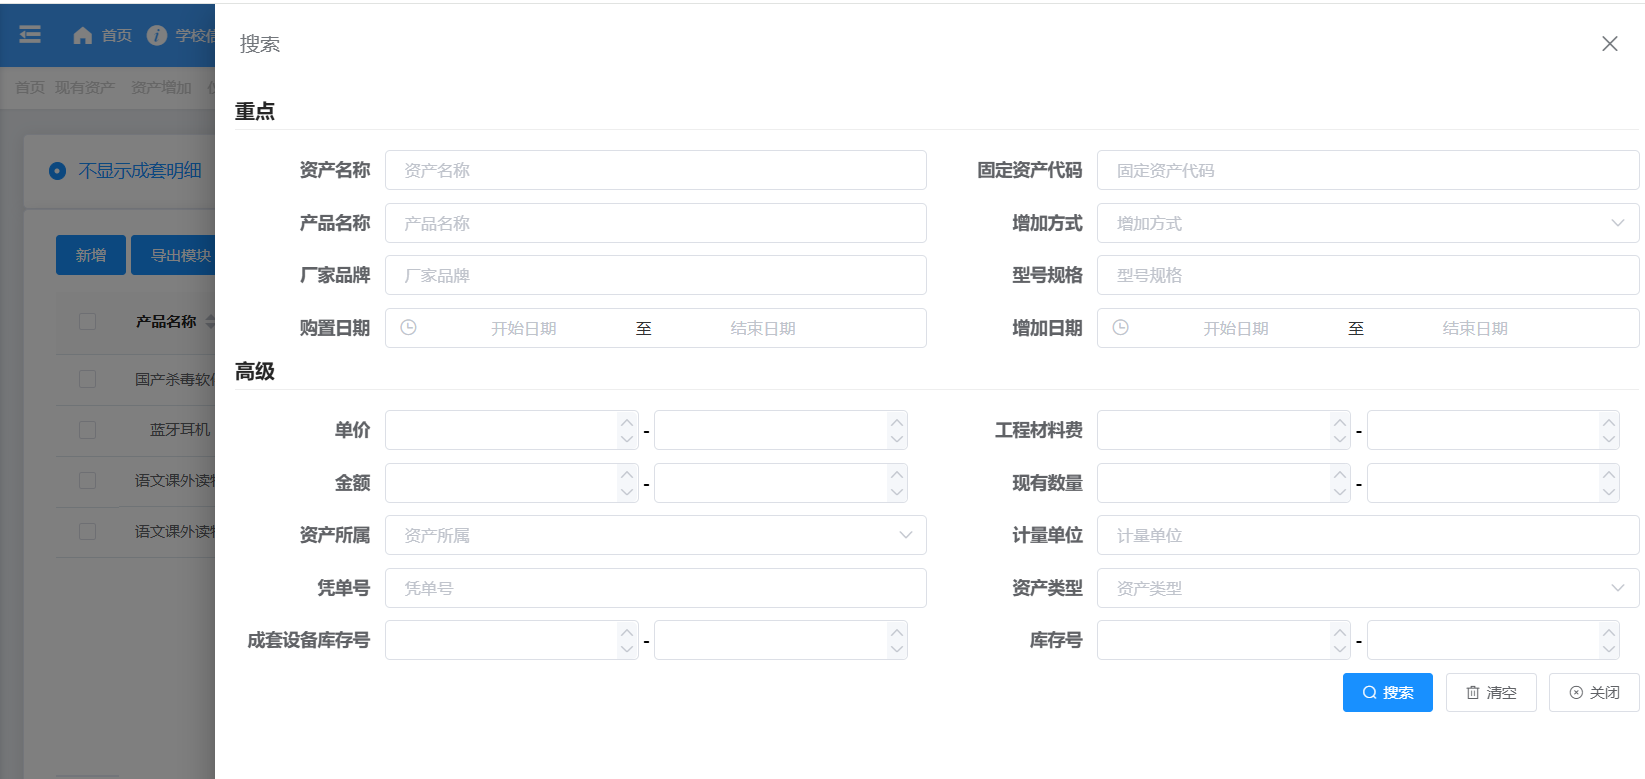1645x779 pixels.
Task: Click the home icon in header
Action: click(x=83, y=36)
